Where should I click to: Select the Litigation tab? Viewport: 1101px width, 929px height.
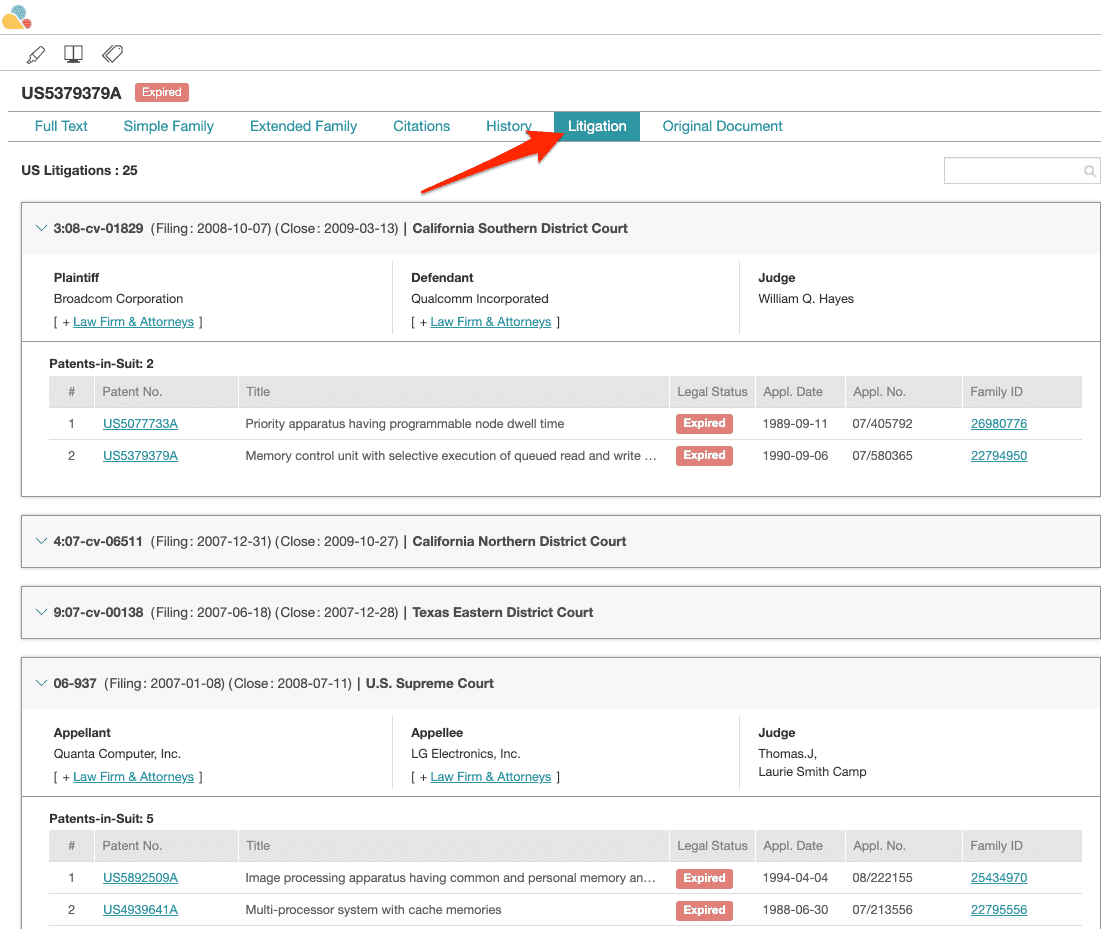coord(597,126)
